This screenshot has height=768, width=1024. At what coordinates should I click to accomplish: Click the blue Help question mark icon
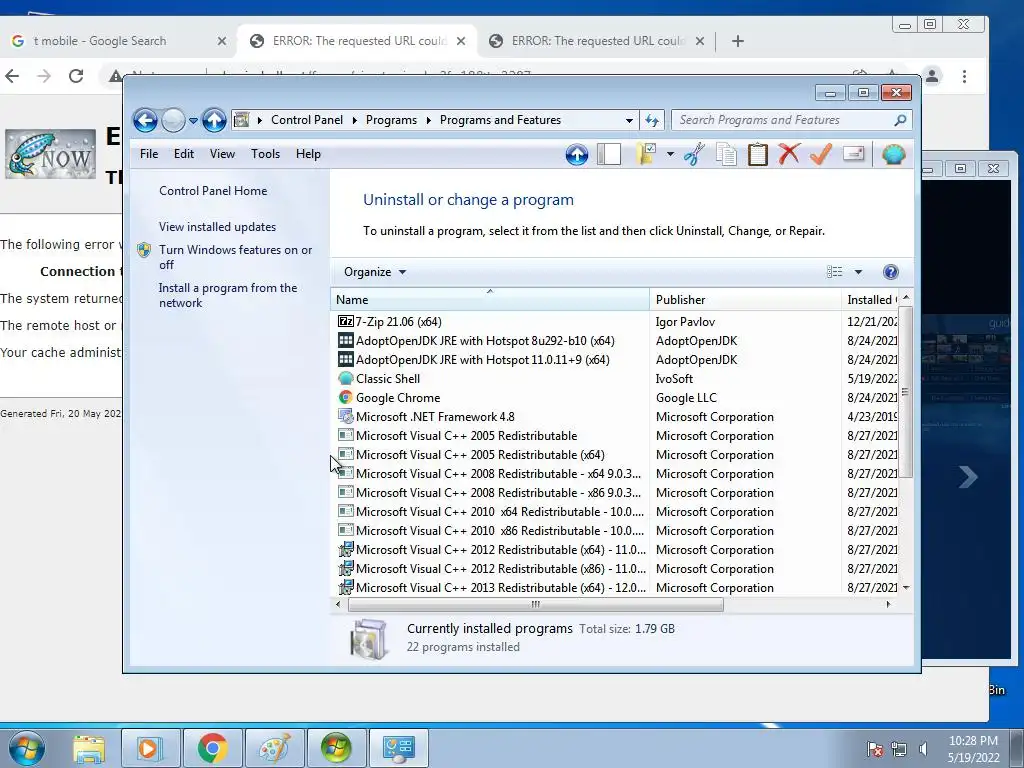coord(890,272)
